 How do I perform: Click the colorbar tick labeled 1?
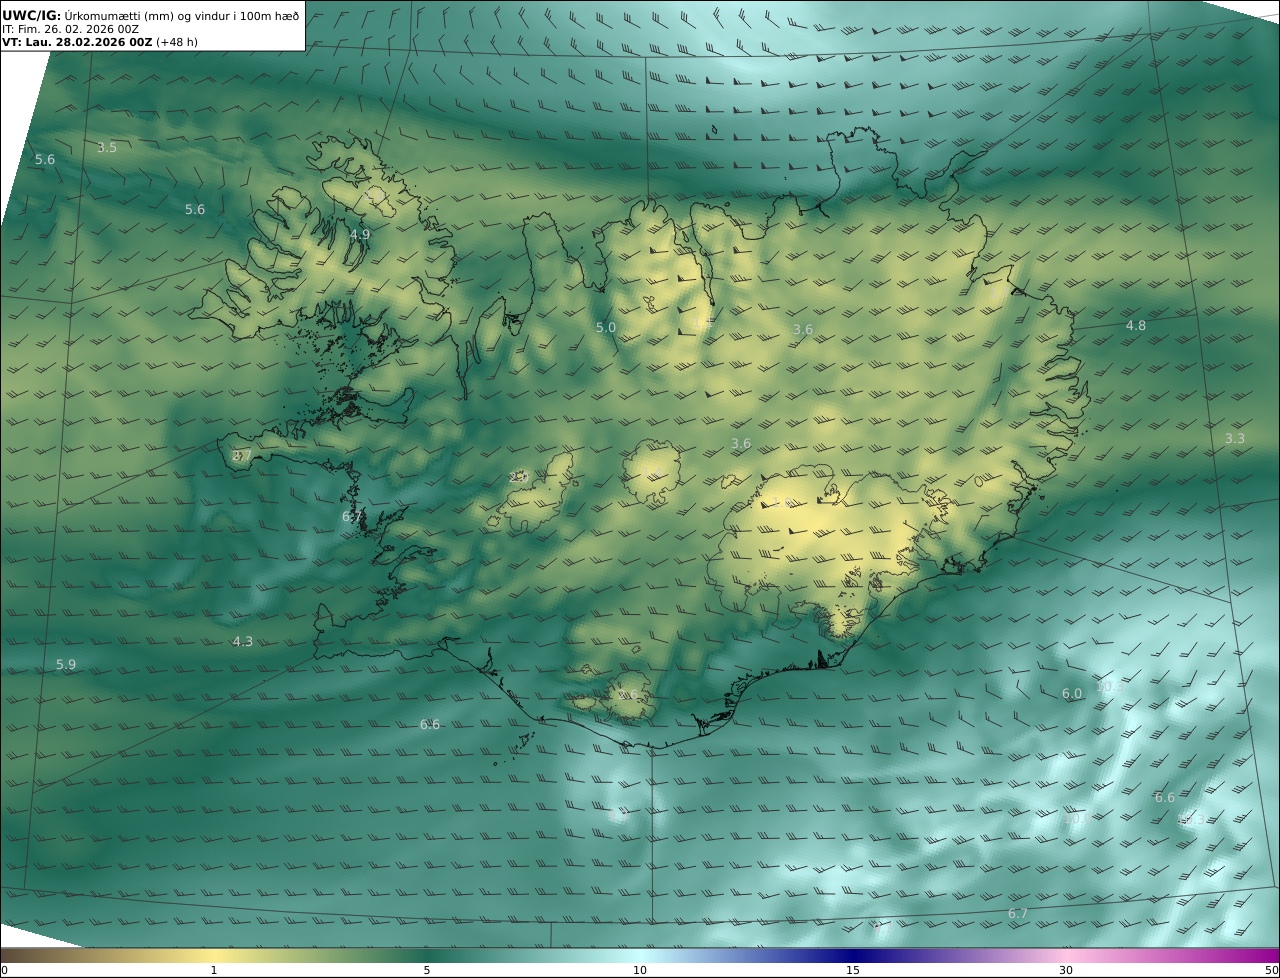(x=214, y=970)
